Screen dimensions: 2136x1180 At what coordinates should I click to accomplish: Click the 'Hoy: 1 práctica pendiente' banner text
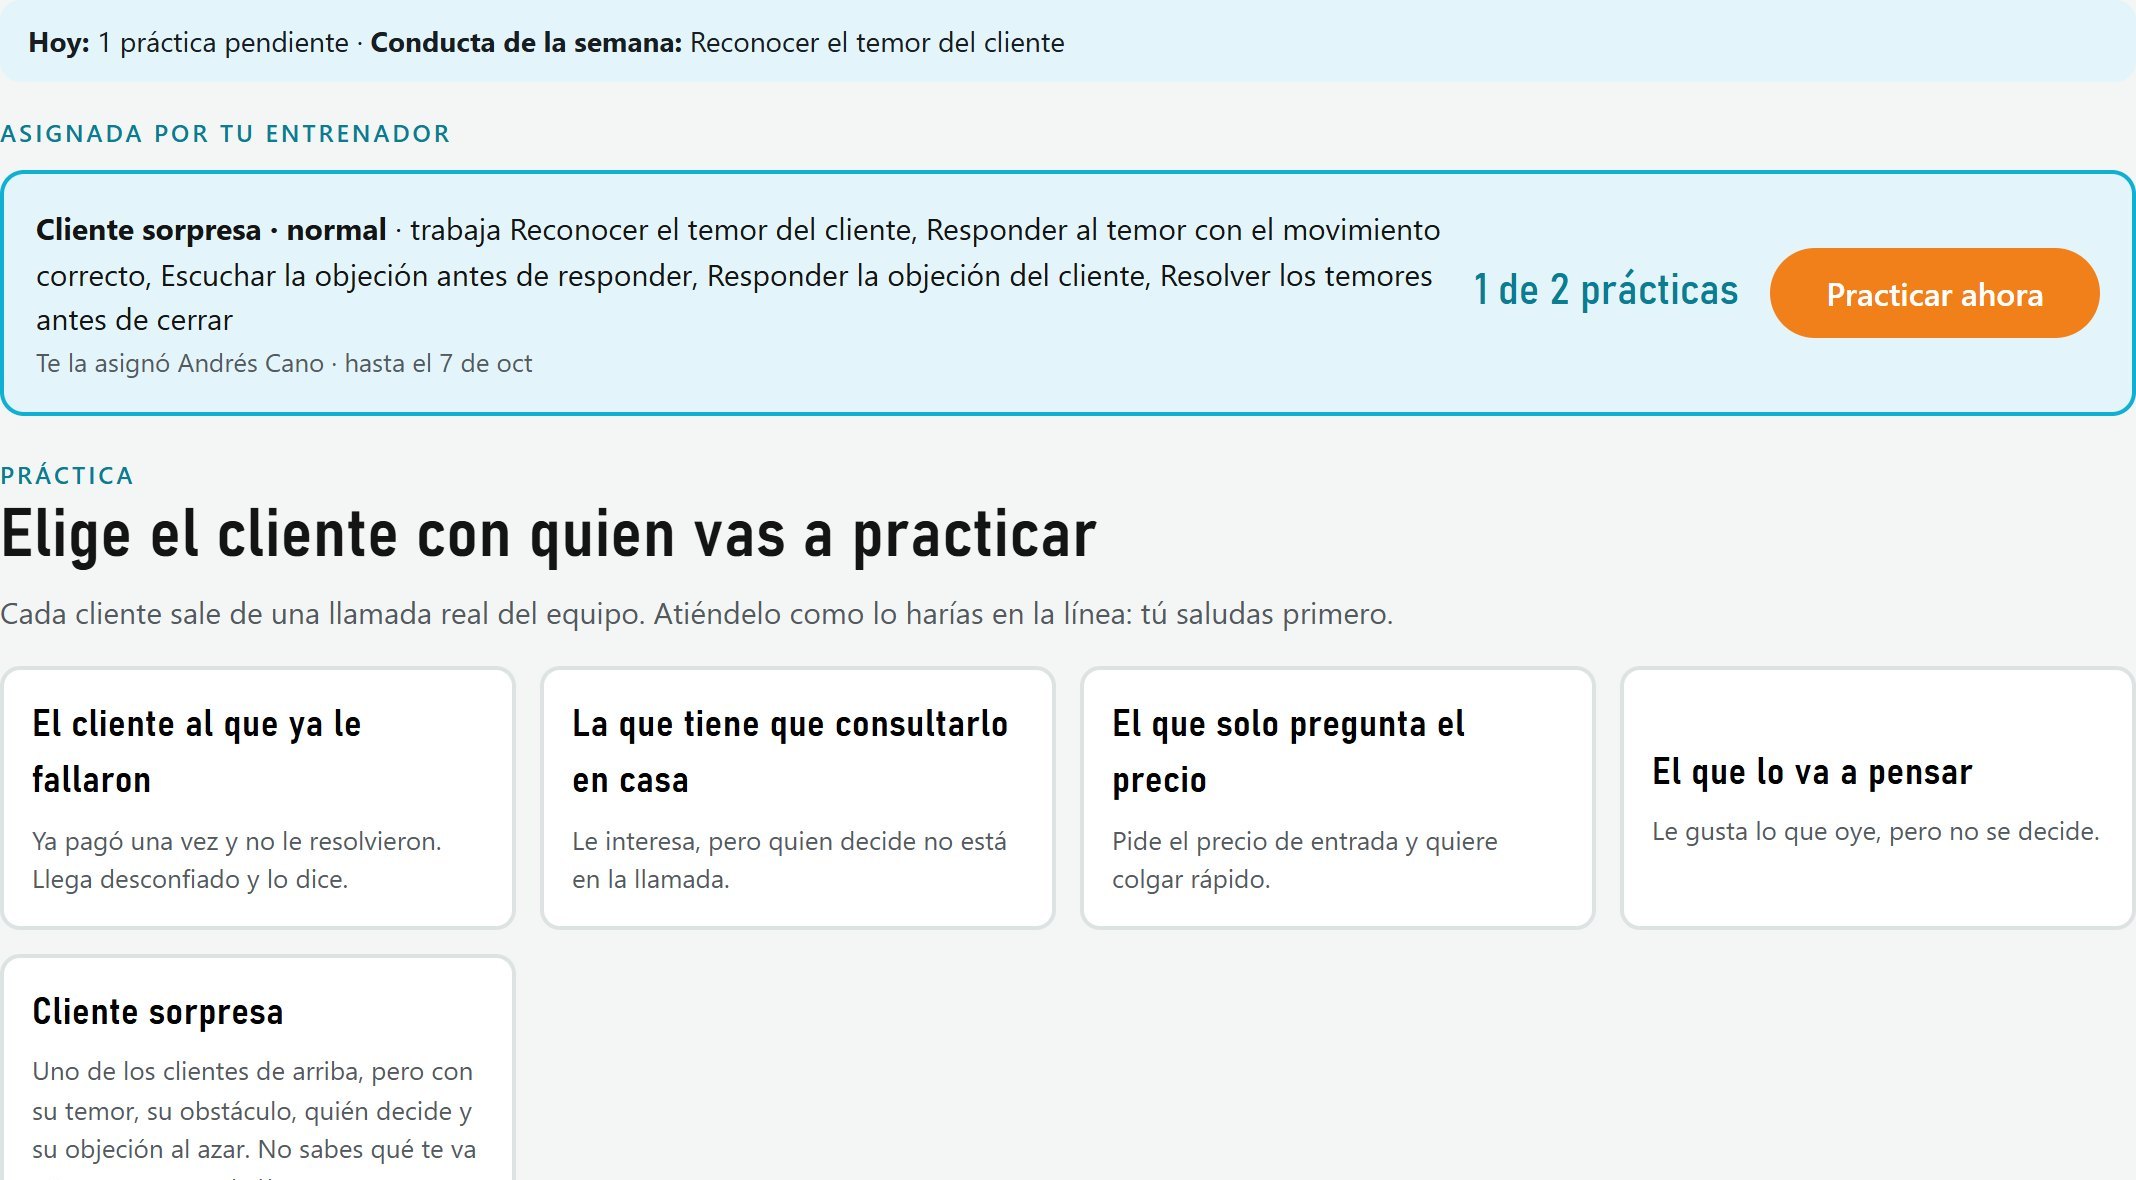(x=188, y=43)
